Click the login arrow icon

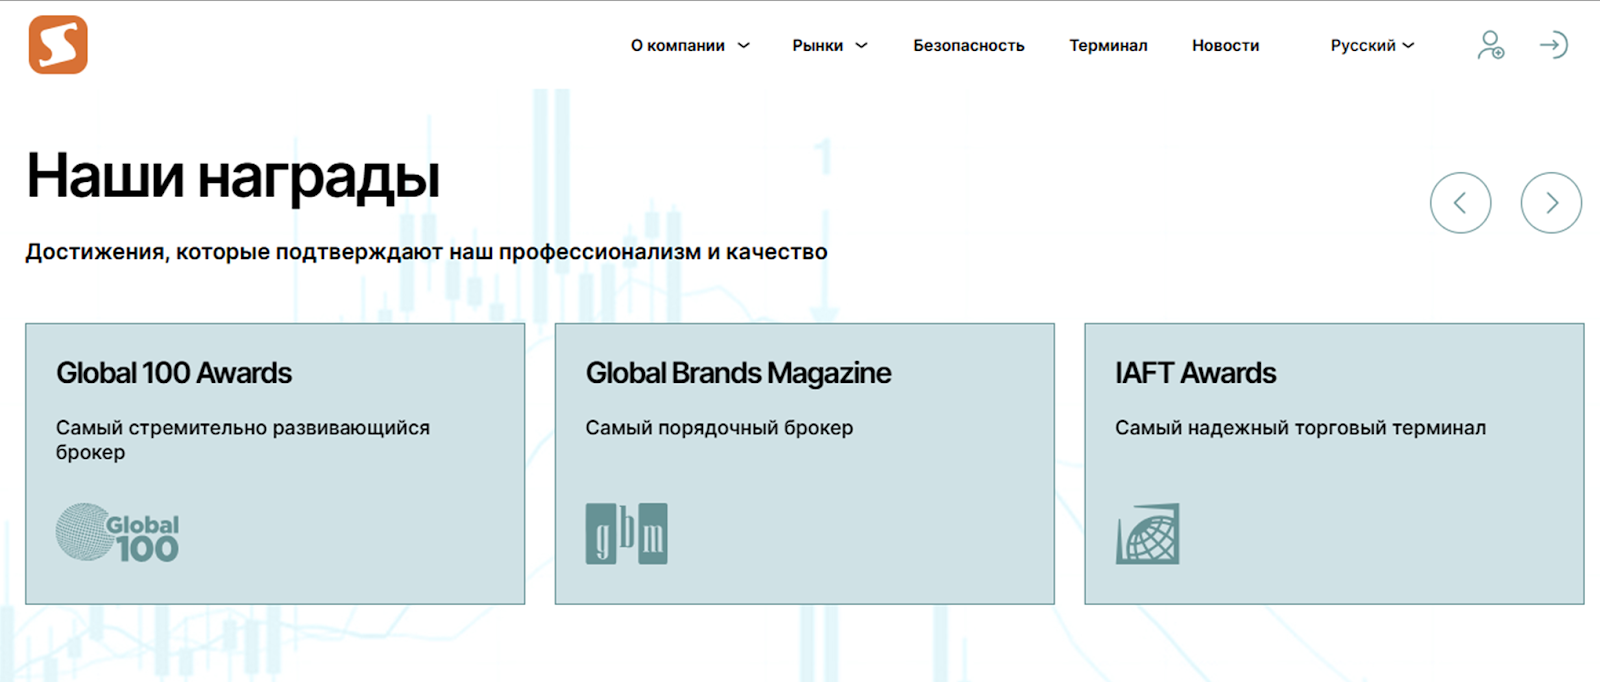(x=1553, y=45)
